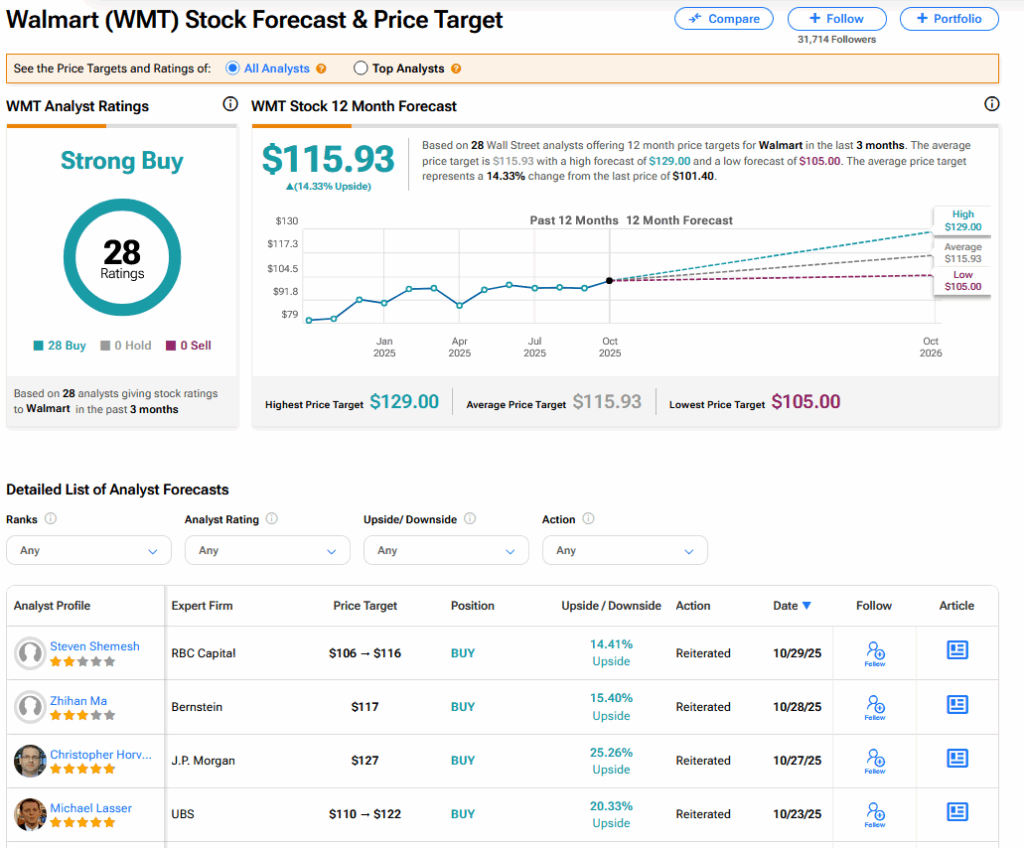Expand the Action filter dropdown

click(x=624, y=550)
